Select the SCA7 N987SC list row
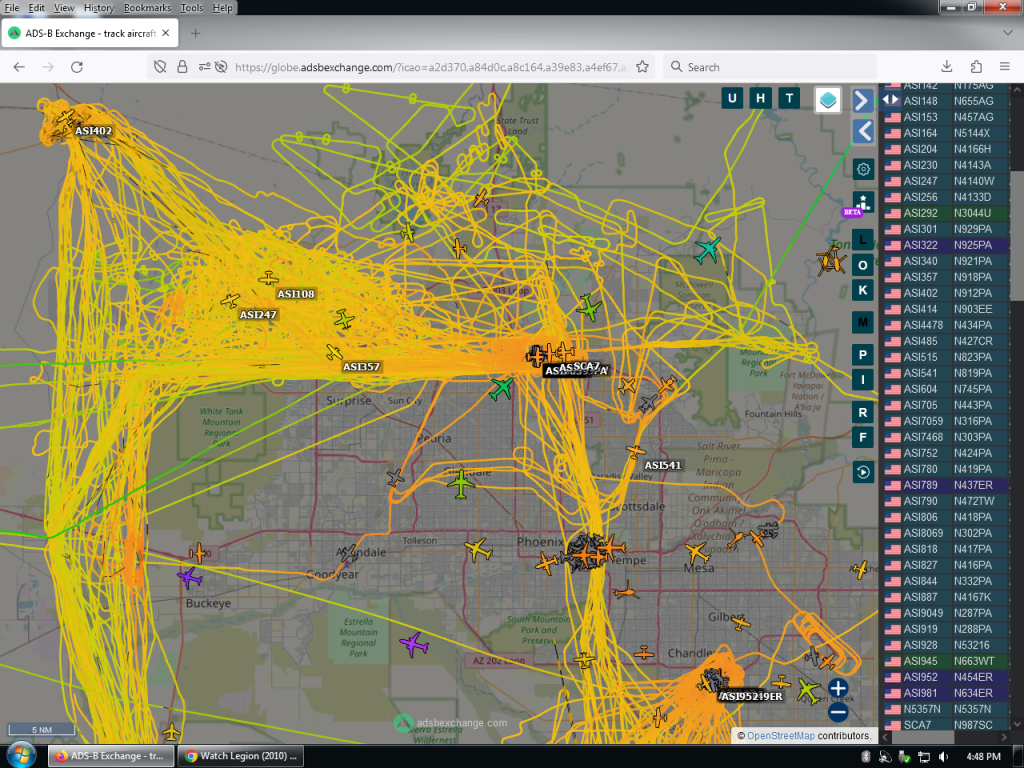 click(x=946, y=725)
